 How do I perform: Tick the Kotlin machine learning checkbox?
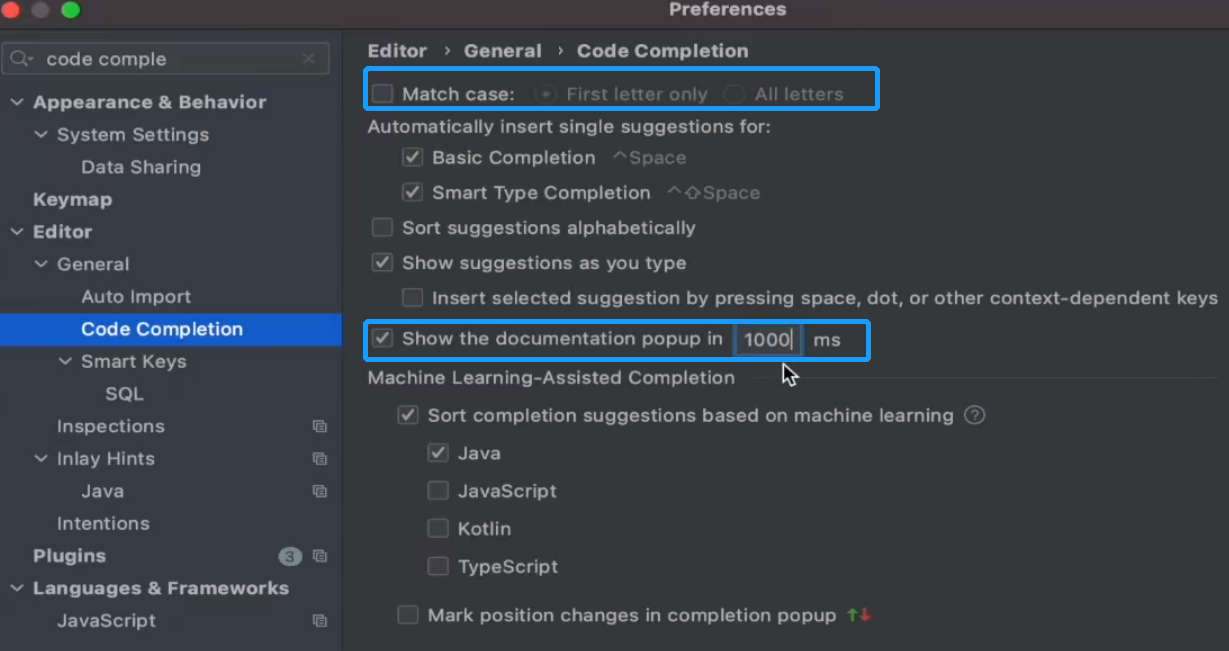pos(438,528)
